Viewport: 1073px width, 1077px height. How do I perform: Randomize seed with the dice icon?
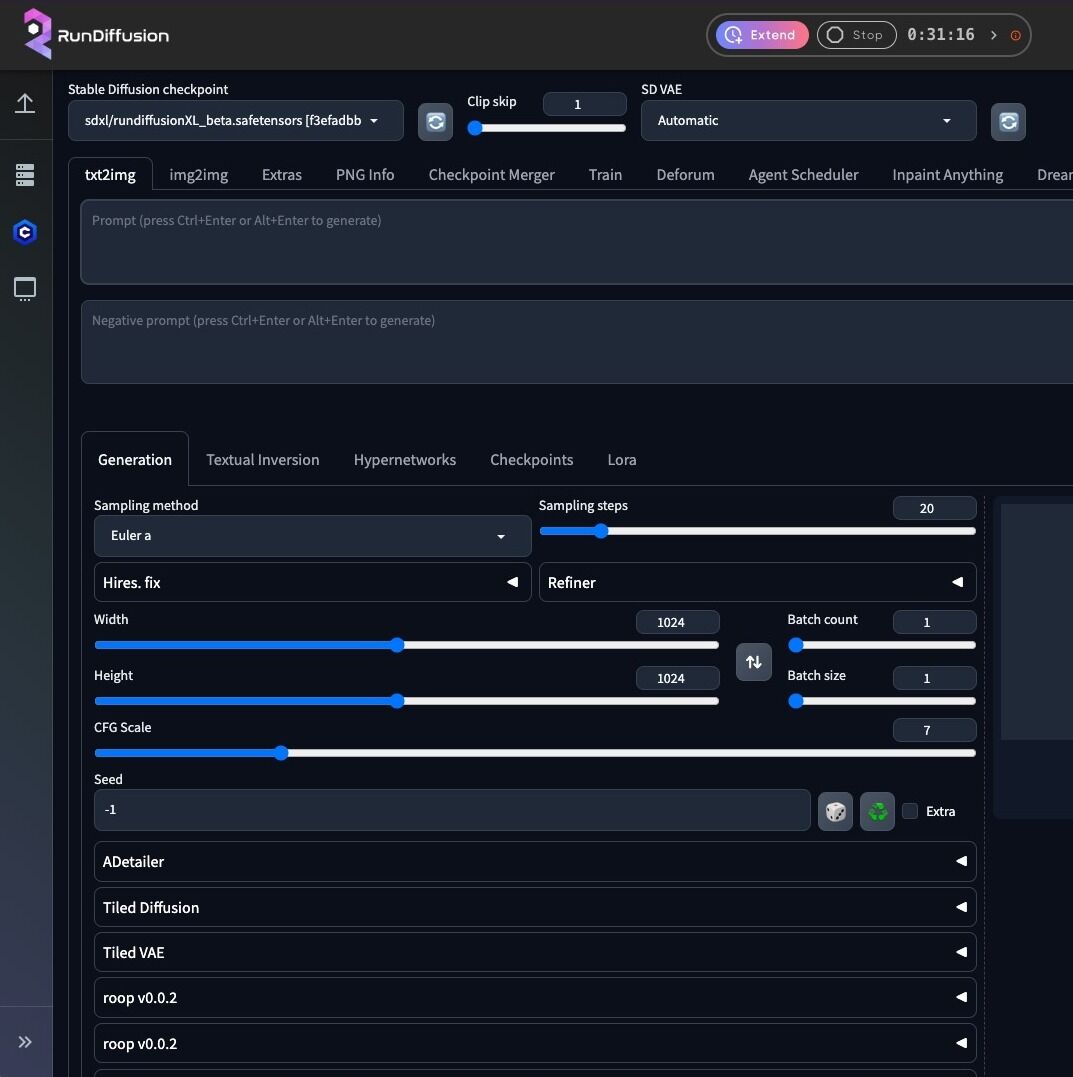(x=835, y=812)
